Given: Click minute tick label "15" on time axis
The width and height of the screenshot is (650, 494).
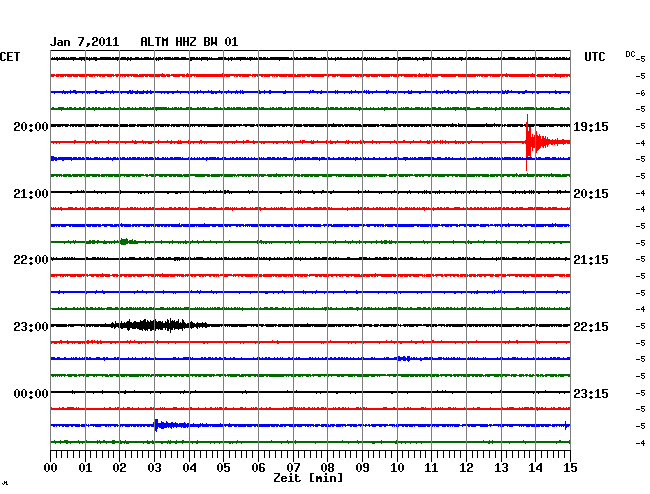Looking at the screenshot, I should pyautogui.click(x=570, y=468).
